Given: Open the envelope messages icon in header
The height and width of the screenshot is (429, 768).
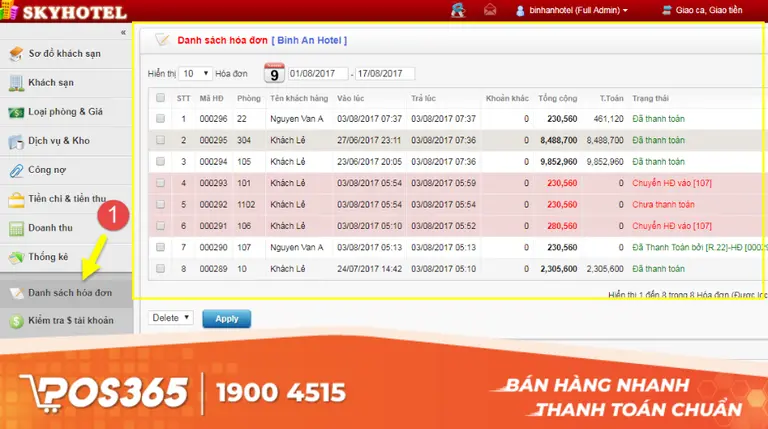Looking at the screenshot, I should pyautogui.click(x=490, y=10).
